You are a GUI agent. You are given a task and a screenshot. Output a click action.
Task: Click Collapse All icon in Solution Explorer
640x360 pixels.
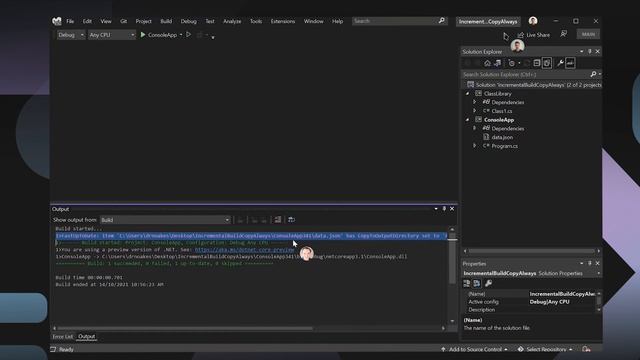point(537,63)
